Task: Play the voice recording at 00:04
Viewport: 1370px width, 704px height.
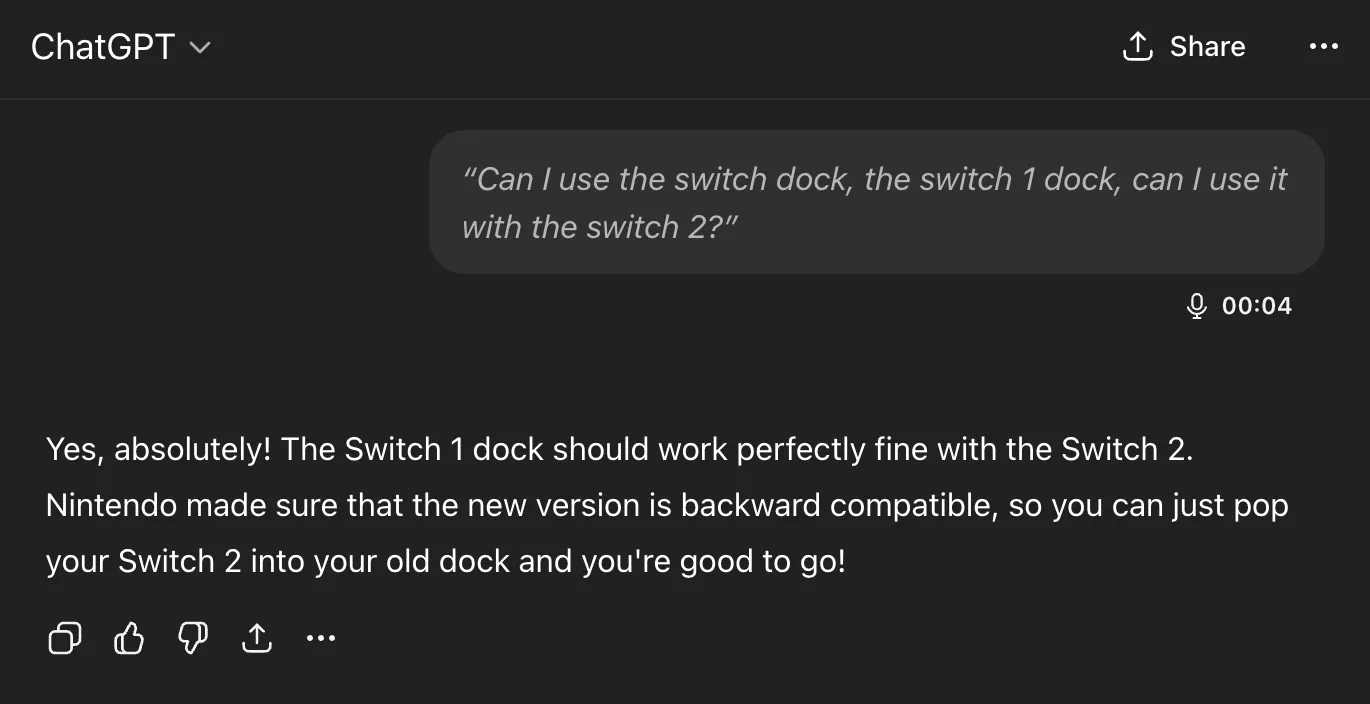Action: point(1257,306)
